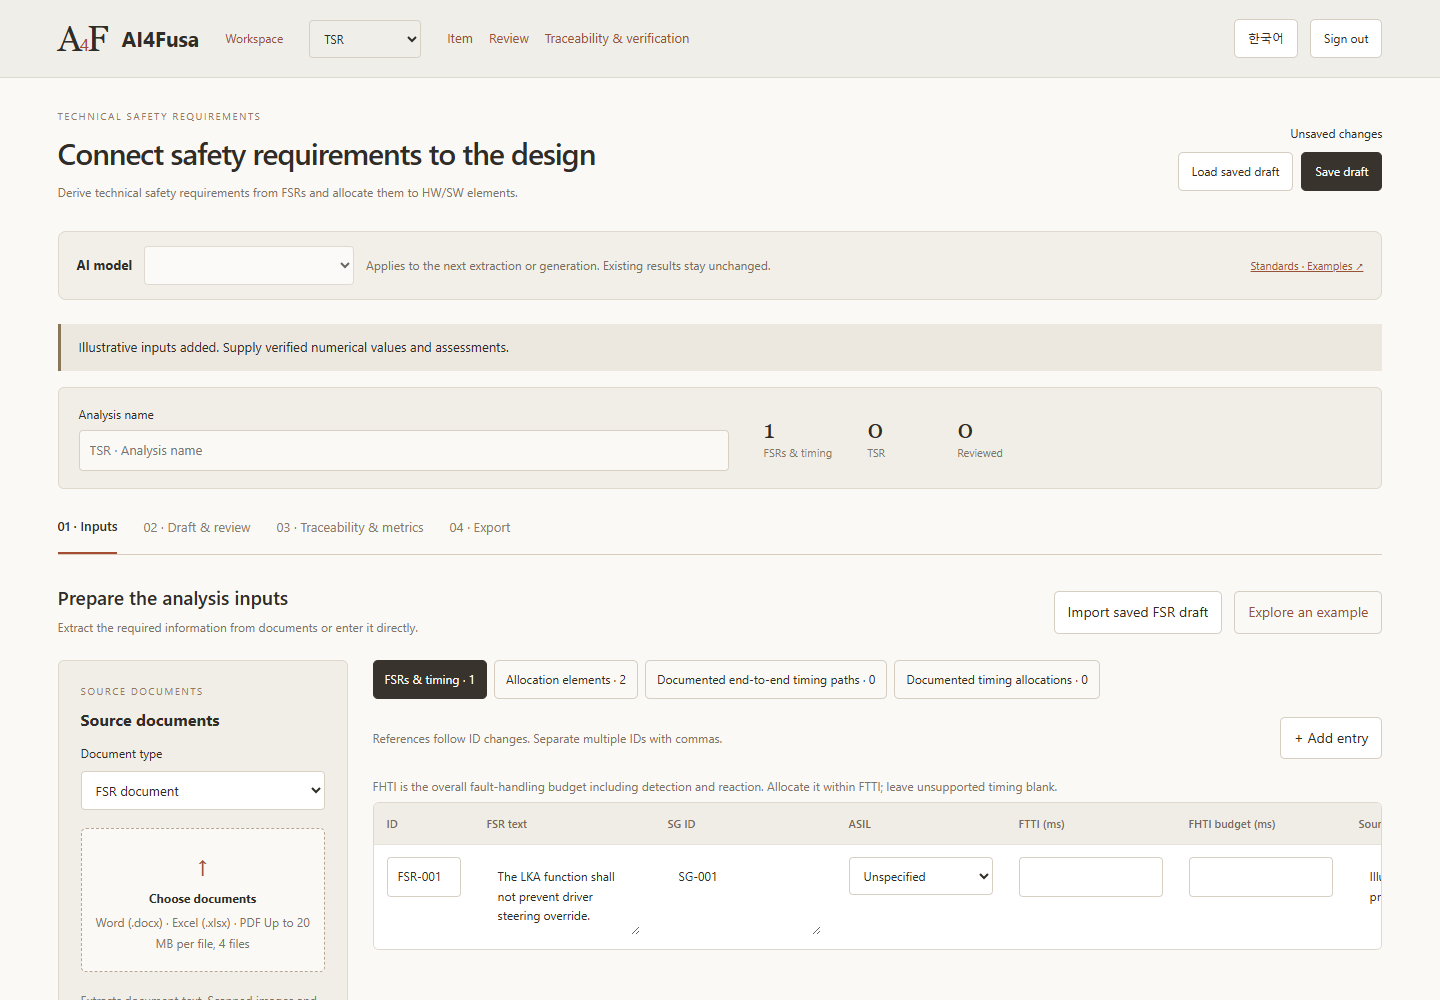1440x1000 pixels.
Task: Open the Review menu
Action: coord(509,39)
